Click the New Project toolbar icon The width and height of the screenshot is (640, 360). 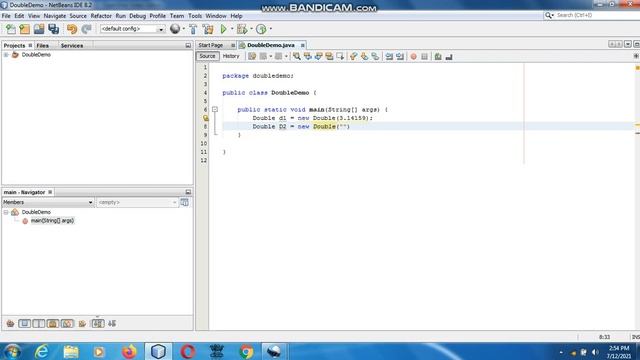click(24, 29)
